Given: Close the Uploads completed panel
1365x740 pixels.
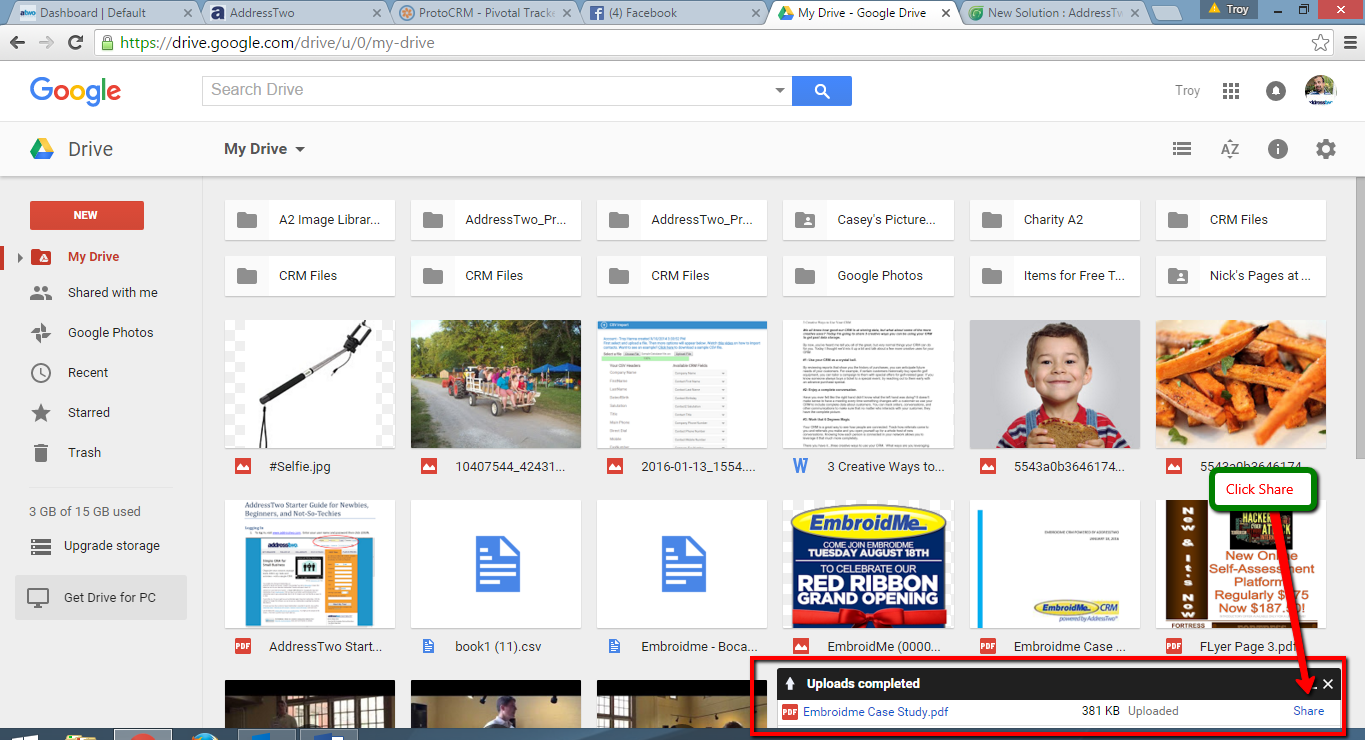Looking at the screenshot, I should pos(1328,684).
